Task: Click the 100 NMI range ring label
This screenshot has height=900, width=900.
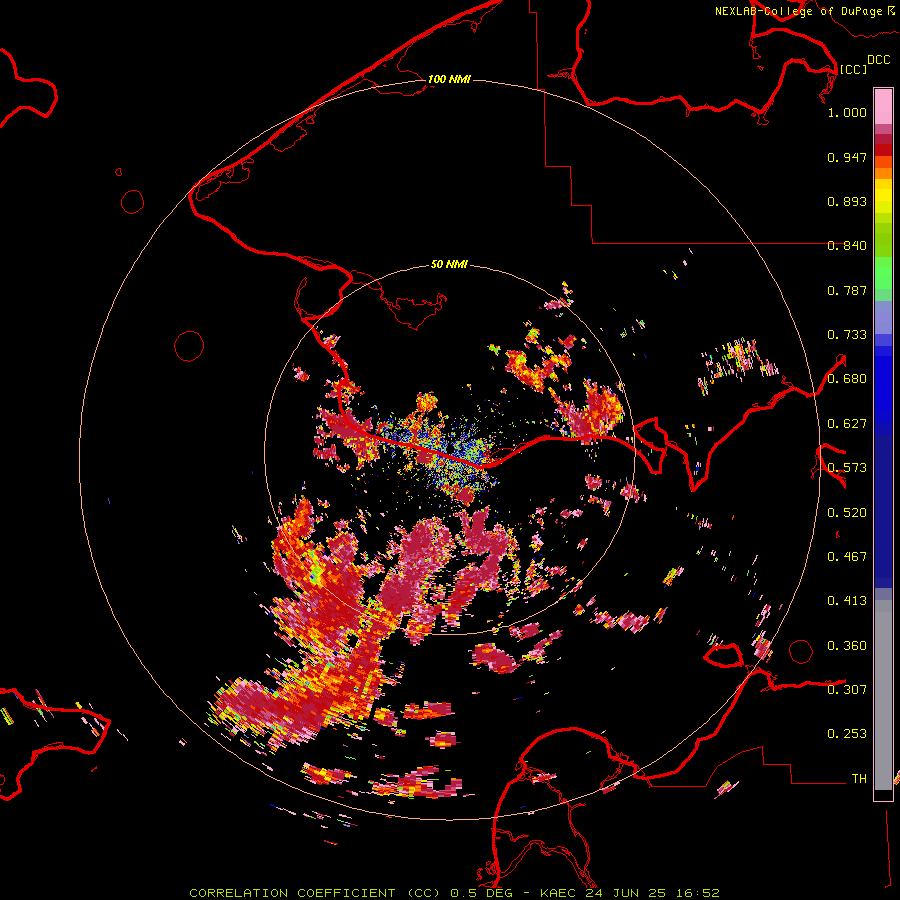Action: (x=449, y=79)
